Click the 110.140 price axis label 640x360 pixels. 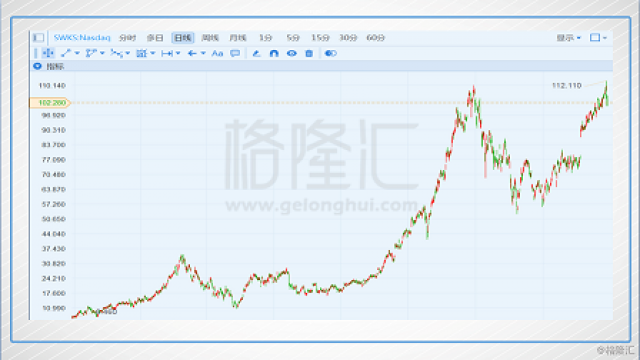tap(52, 85)
